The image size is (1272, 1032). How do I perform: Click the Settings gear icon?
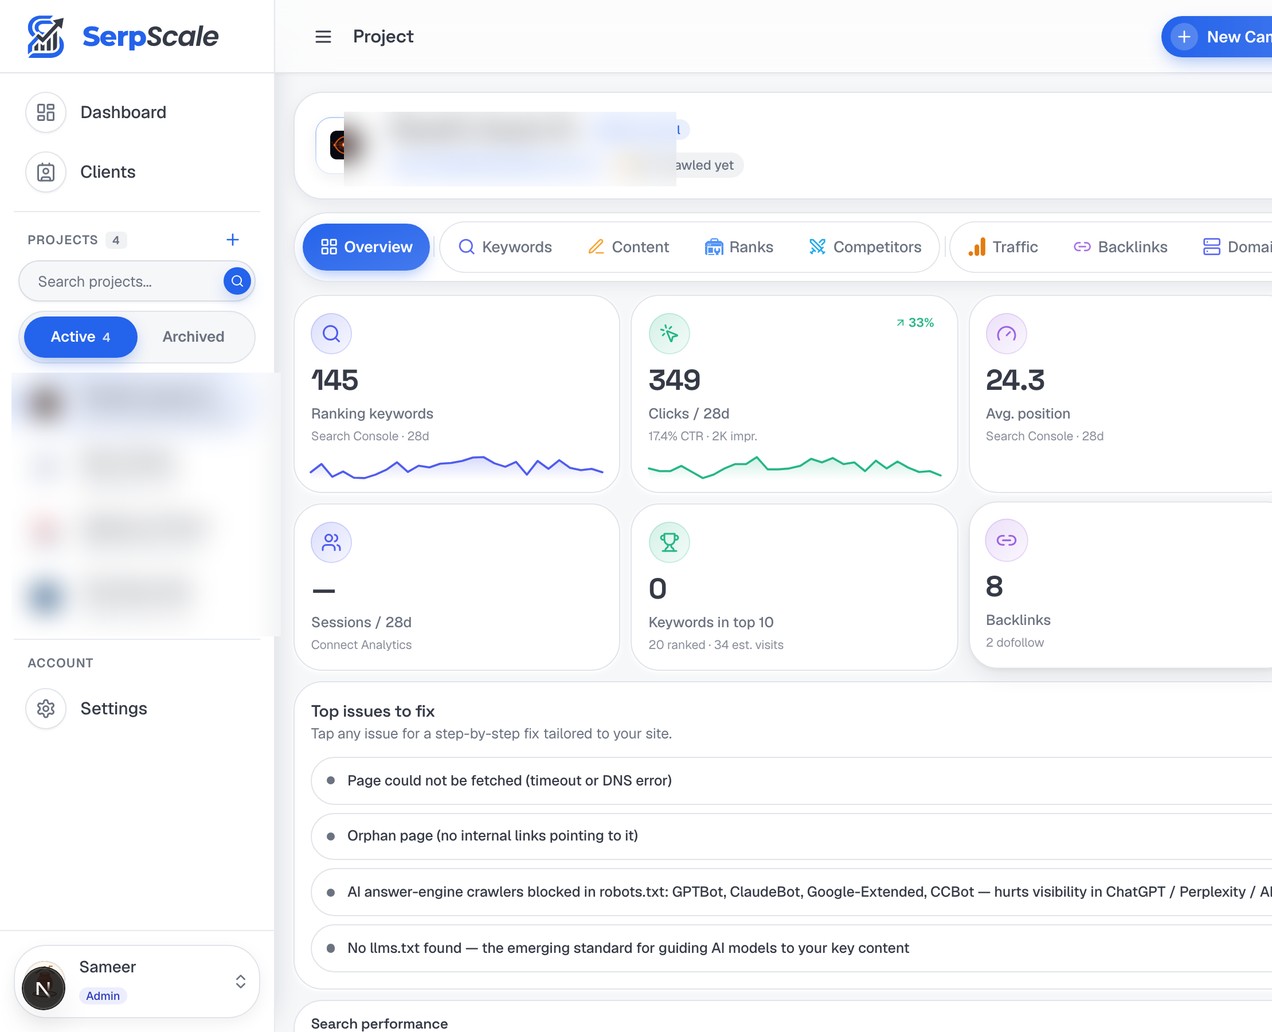coord(46,709)
